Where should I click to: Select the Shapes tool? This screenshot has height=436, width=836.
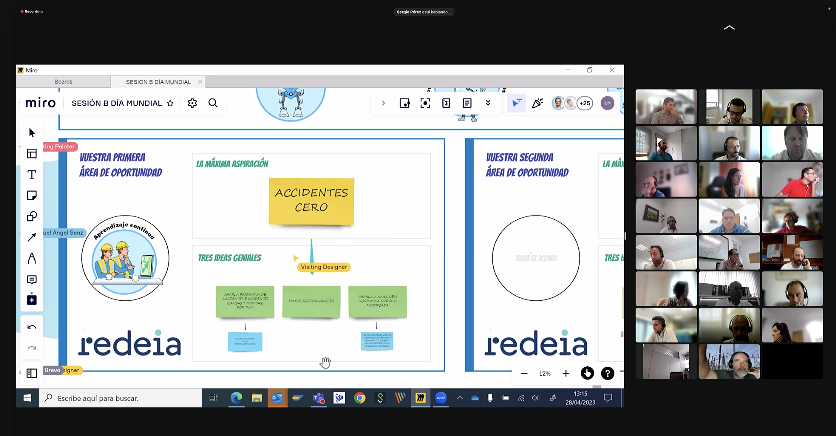[x=31, y=216]
